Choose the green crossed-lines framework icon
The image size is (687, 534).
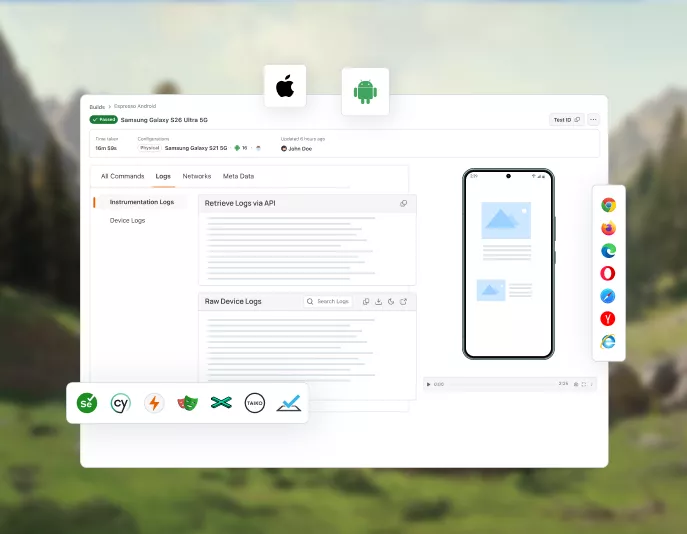click(221, 403)
